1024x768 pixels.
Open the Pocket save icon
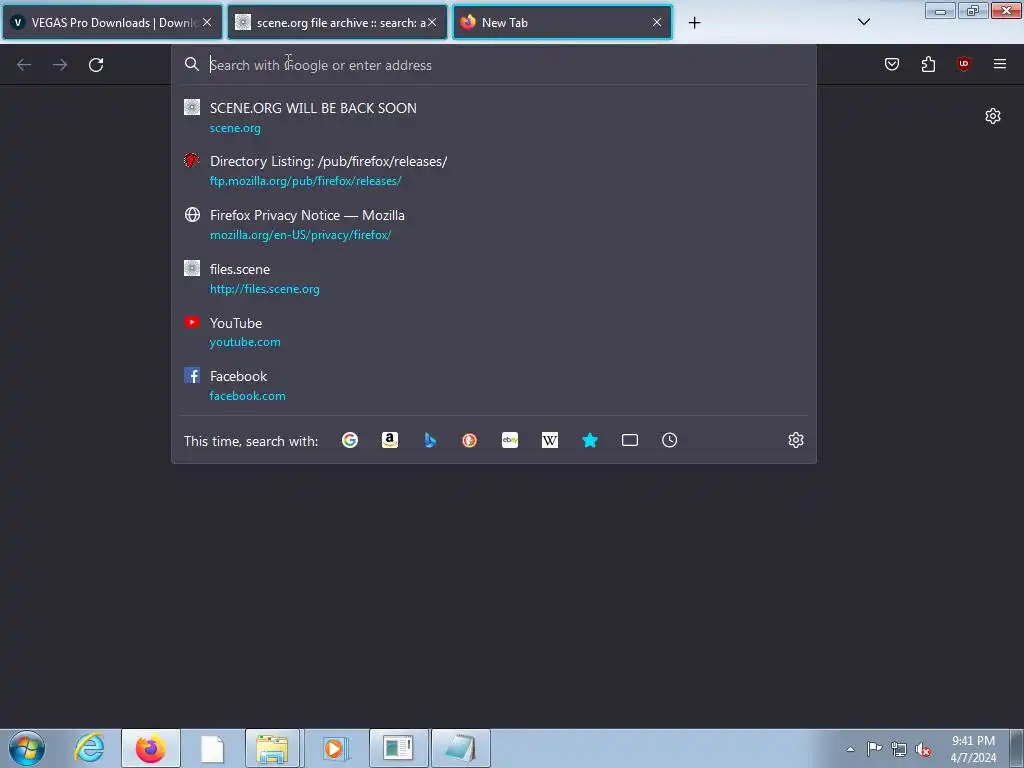(x=892, y=64)
